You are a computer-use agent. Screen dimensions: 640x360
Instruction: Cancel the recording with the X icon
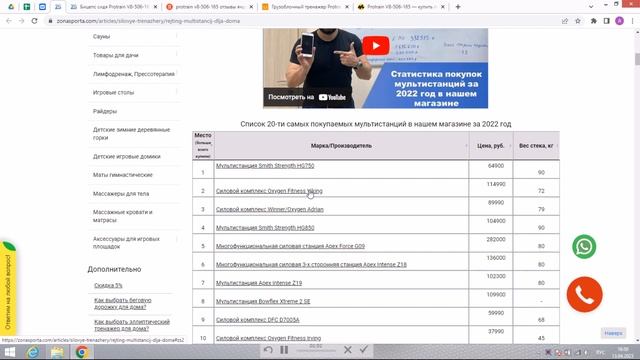[x=348, y=350]
